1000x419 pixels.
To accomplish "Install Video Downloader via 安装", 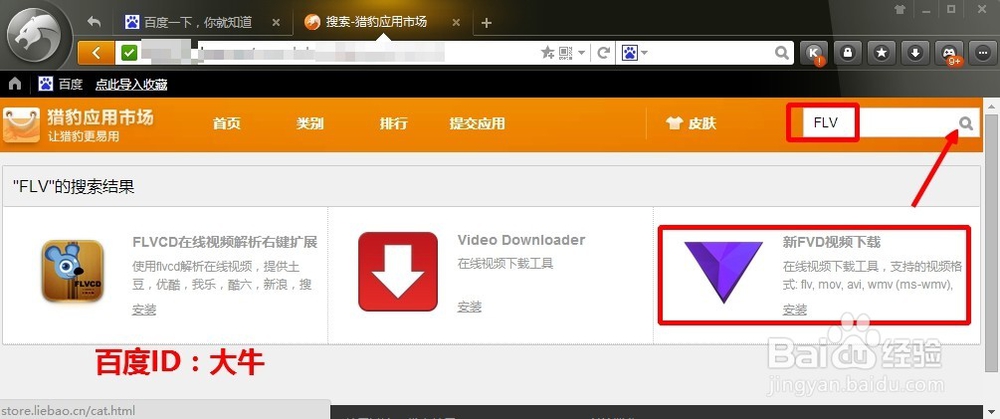I will tap(469, 307).
